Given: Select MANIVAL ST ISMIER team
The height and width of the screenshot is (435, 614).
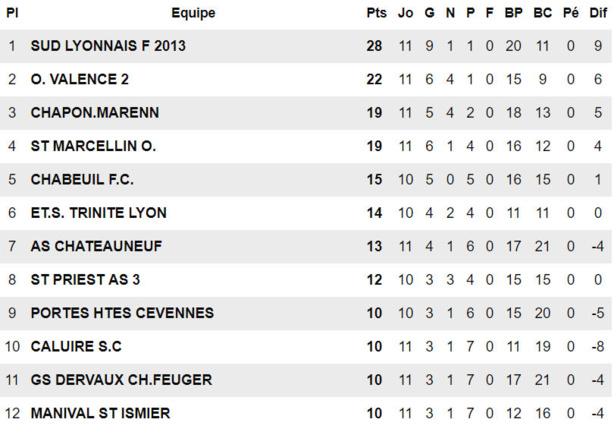Looking at the screenshot, I should (x=100, y=413).
